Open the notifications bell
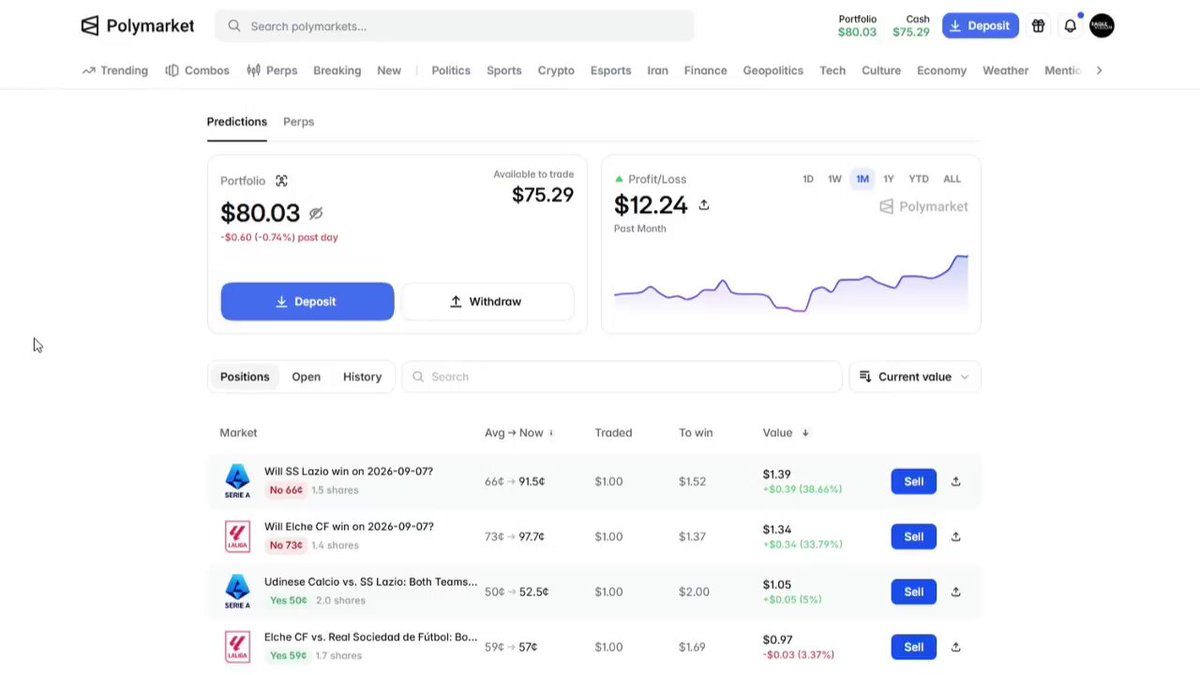This screenshot has width=1200, height=675. click(1070, 26)
